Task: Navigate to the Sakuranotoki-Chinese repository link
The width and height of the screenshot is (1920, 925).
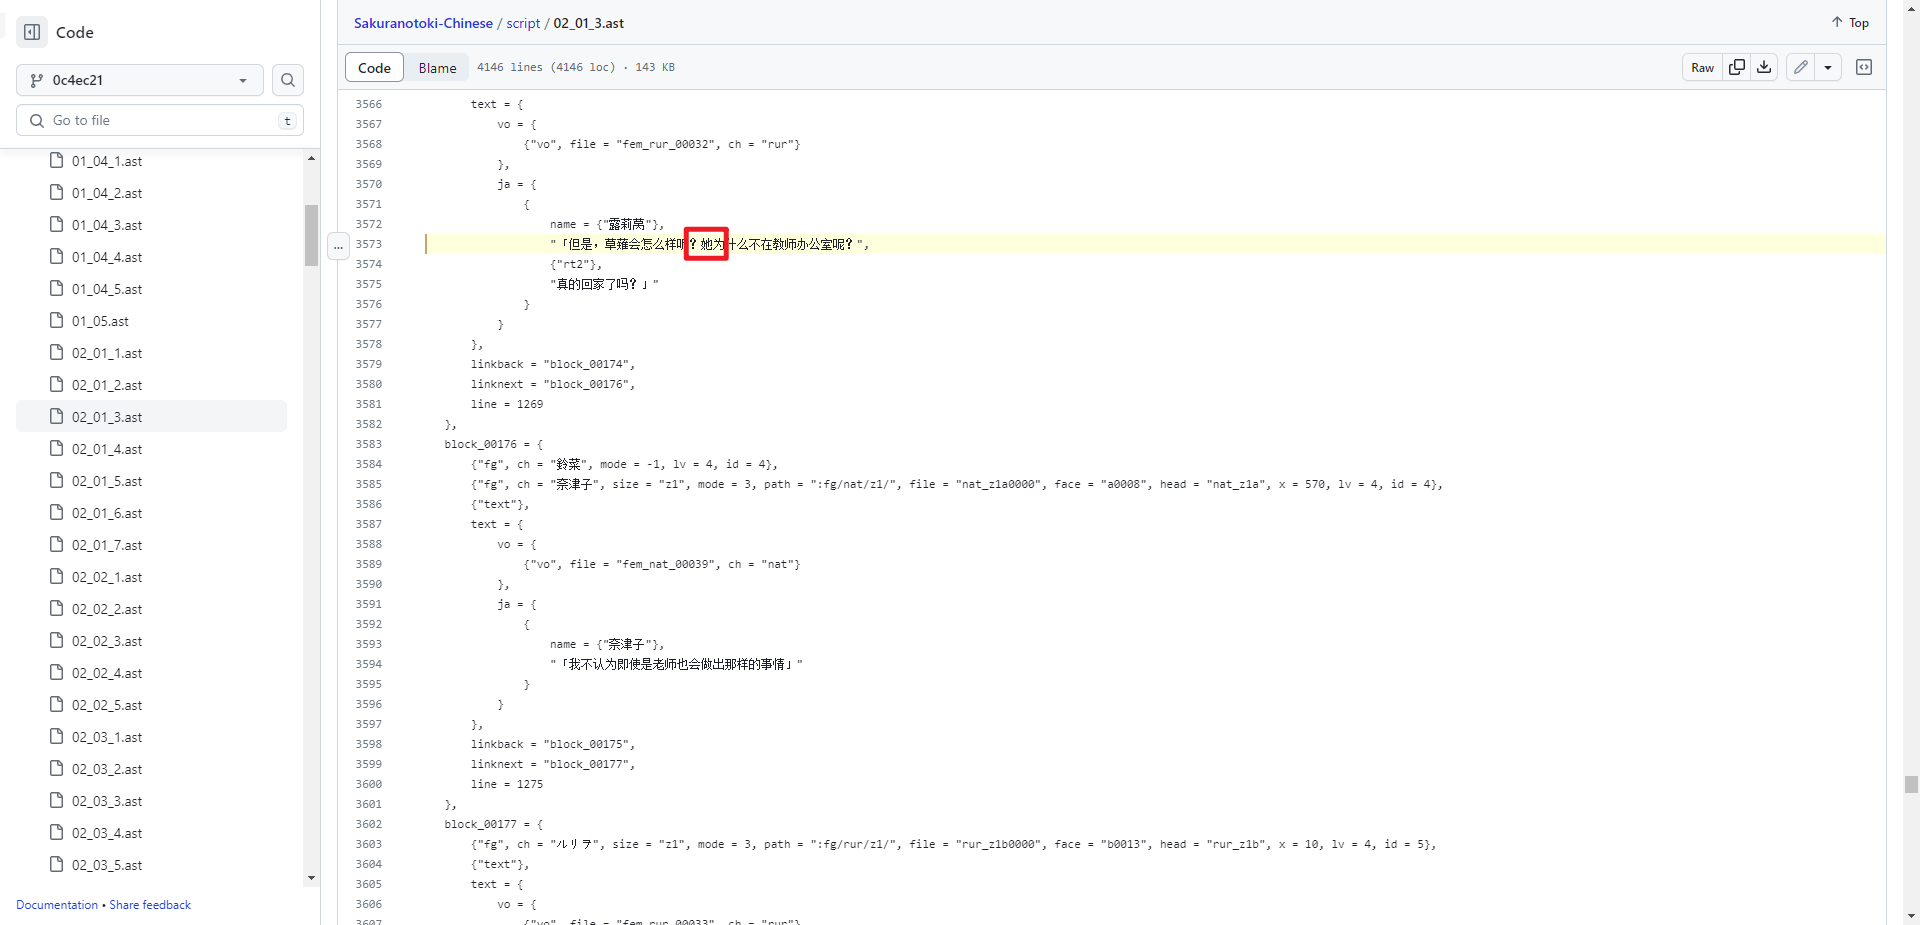Action: point(422,23)
